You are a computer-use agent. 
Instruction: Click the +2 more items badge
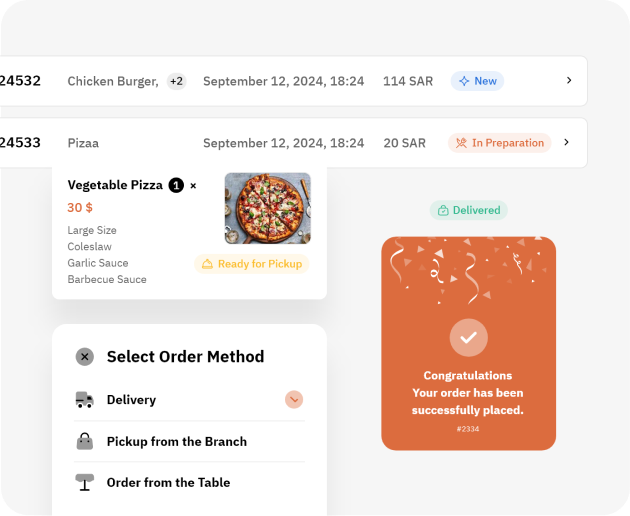click(x=176, y=81)
